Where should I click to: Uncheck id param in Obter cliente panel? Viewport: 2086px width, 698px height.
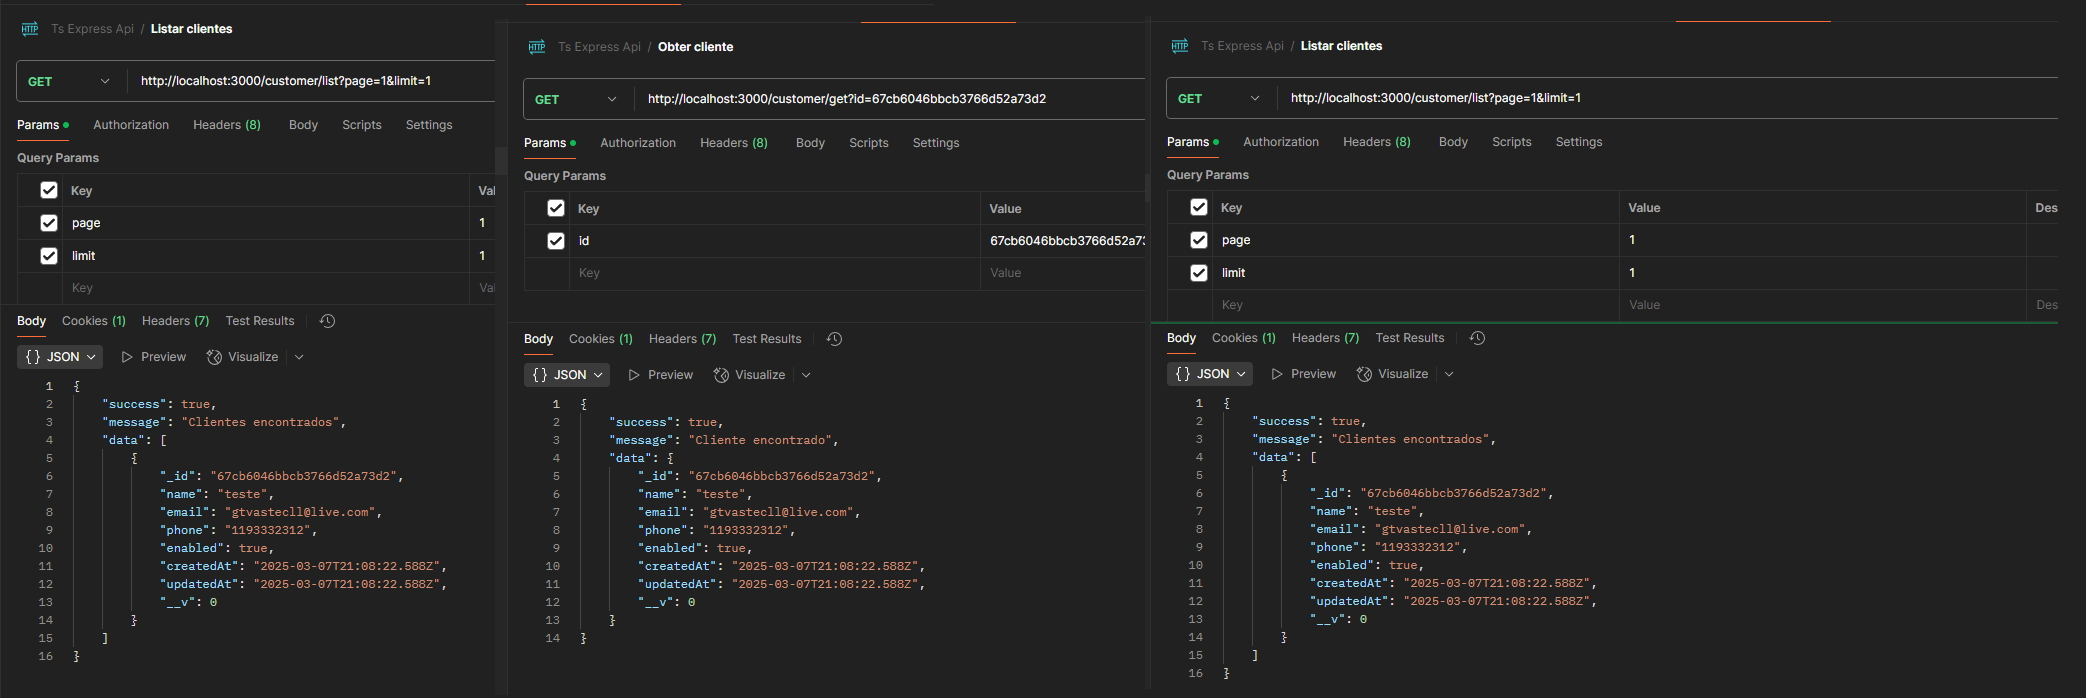click(x=556, y=241)
